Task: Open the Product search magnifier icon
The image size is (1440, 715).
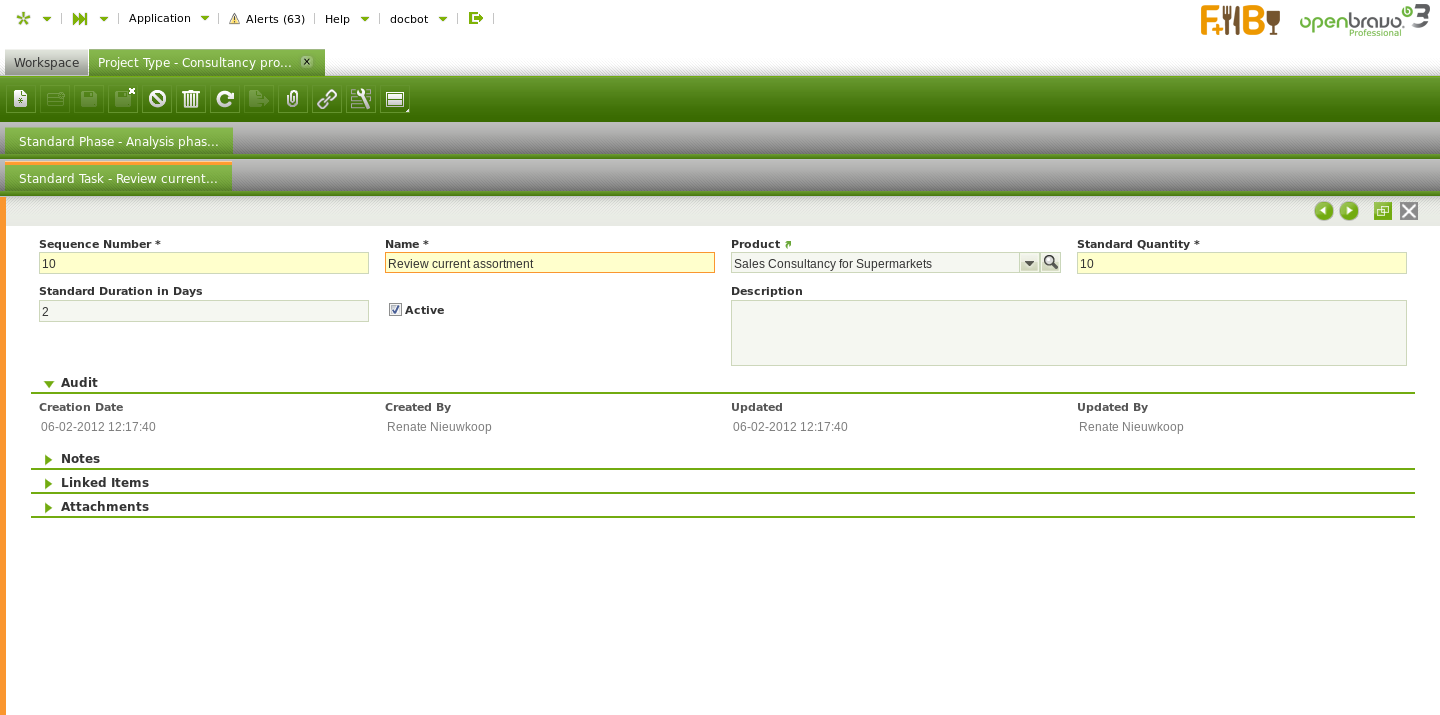Action: (1050, 263)
